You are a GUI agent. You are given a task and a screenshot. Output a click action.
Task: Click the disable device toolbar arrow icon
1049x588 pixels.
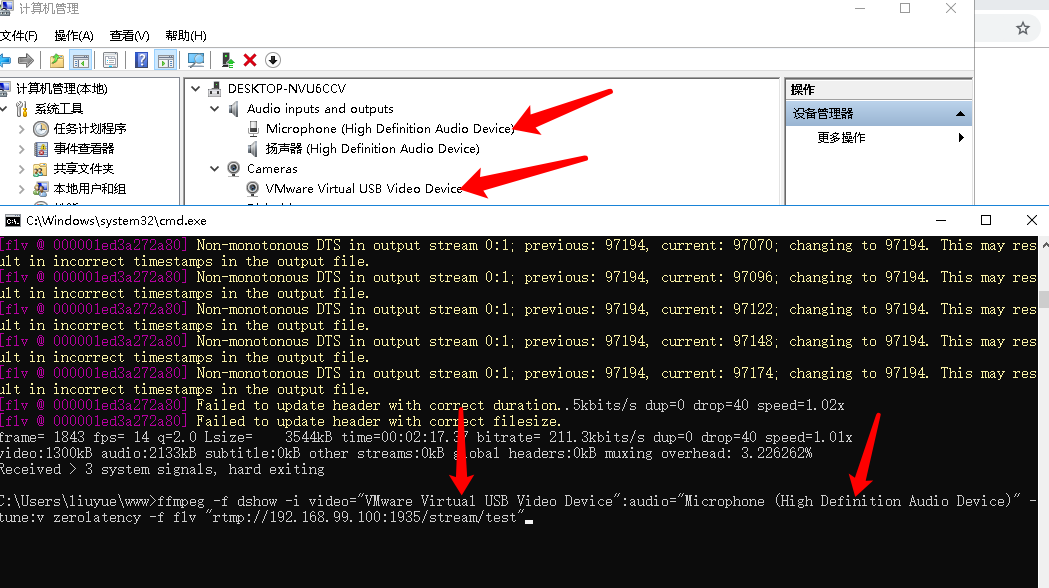(271, 60)
